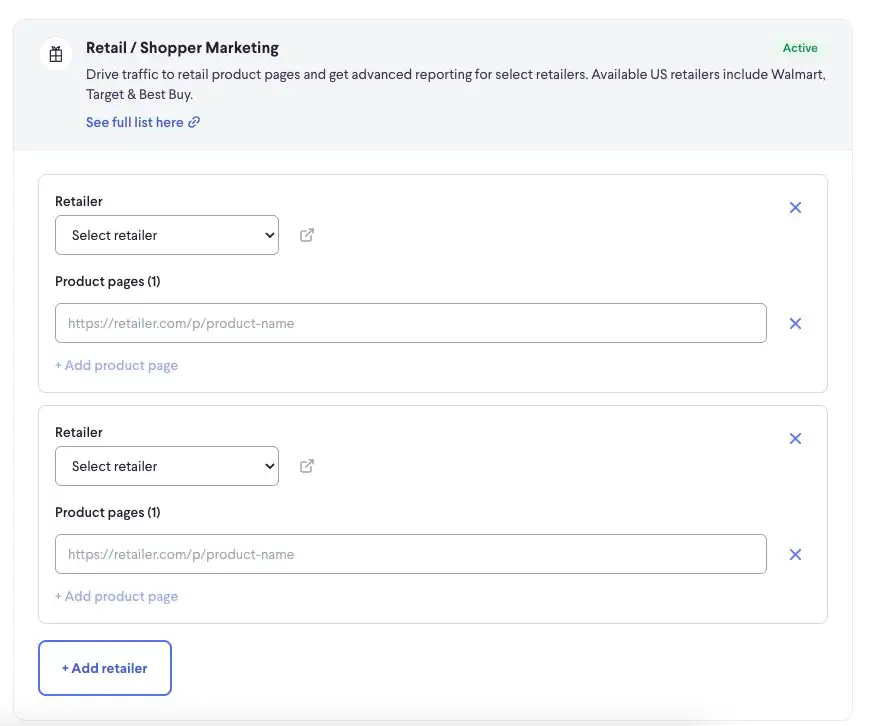874x726 pixels.
Task: Delete the first retailer's product page row
Action: click(x=795, y=323)
